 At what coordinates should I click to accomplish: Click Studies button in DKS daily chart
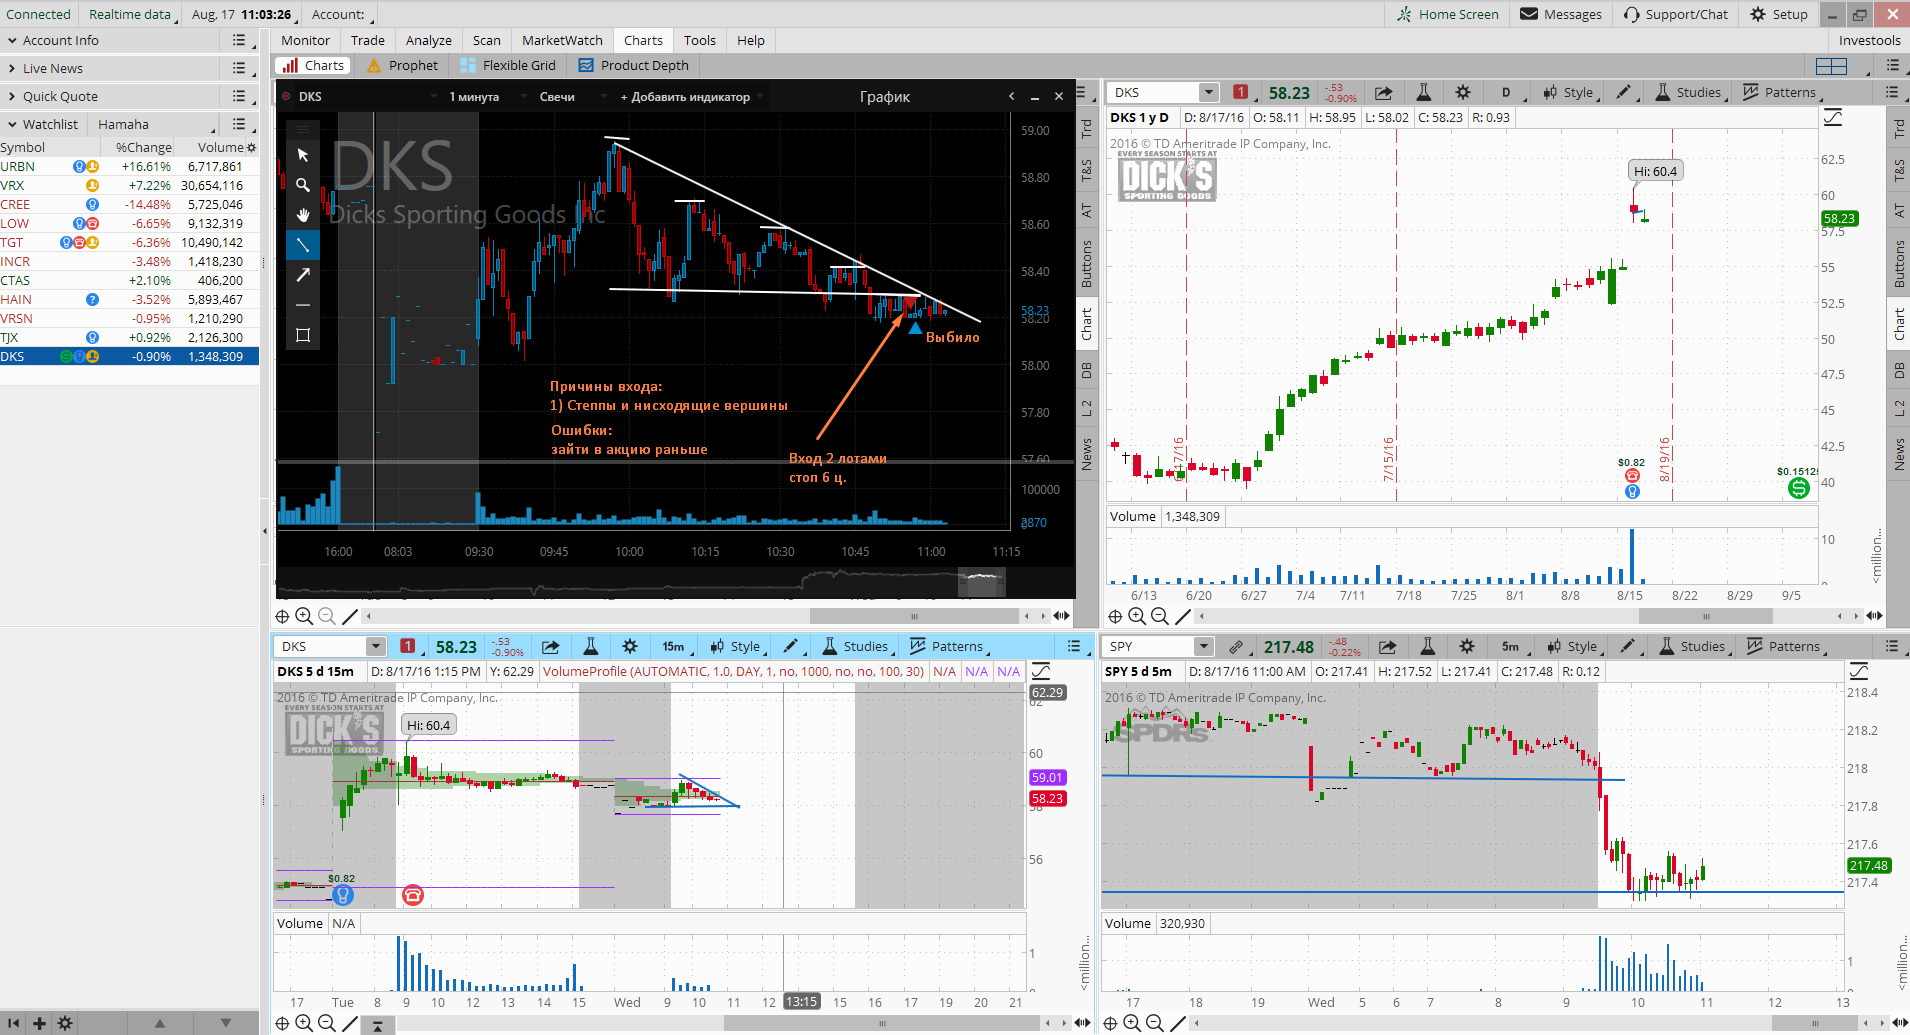click(x=1689, y=92)
